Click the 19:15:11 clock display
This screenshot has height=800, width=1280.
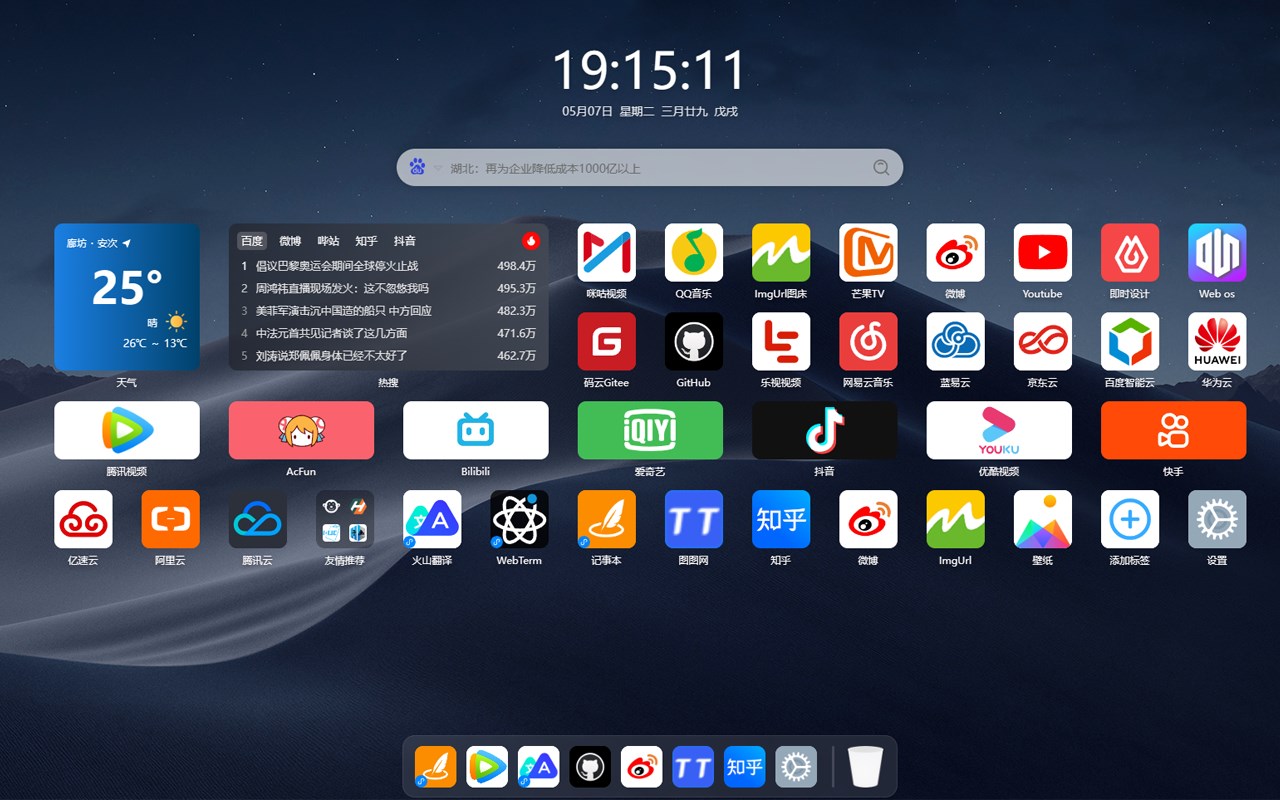click(x=650, y=71)
